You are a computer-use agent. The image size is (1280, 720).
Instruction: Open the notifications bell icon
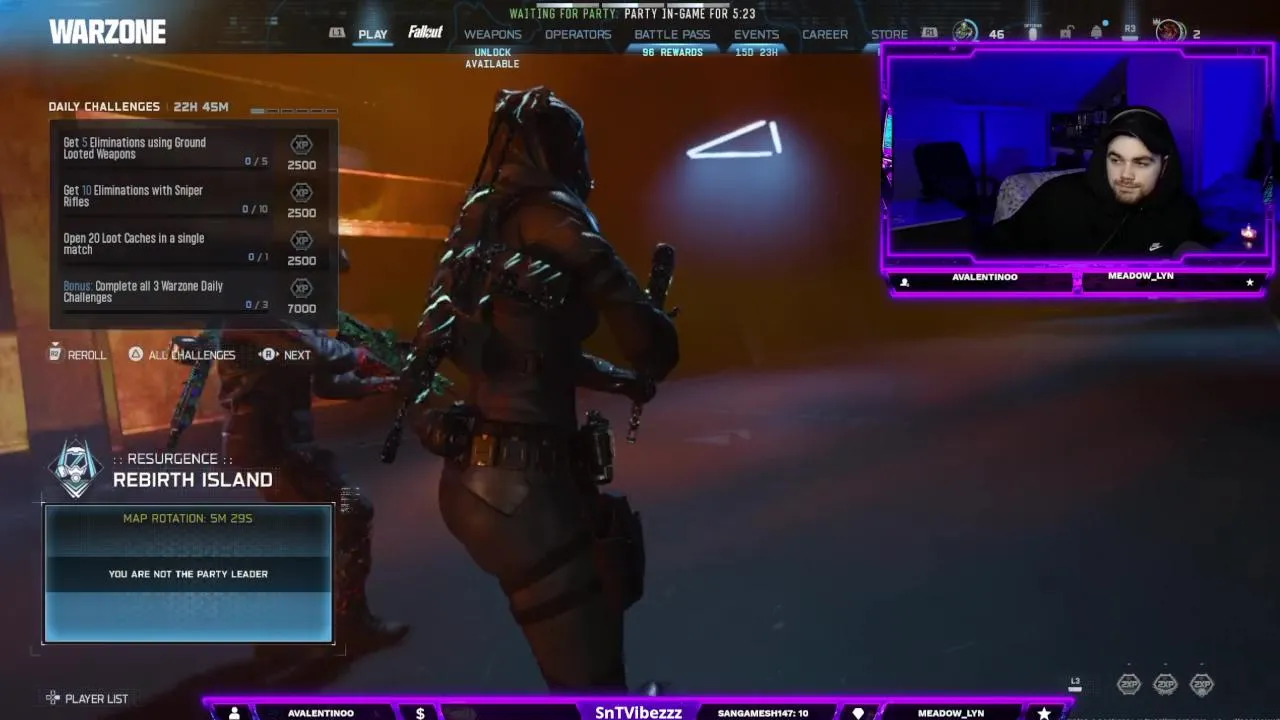[x=1096, y=32]
